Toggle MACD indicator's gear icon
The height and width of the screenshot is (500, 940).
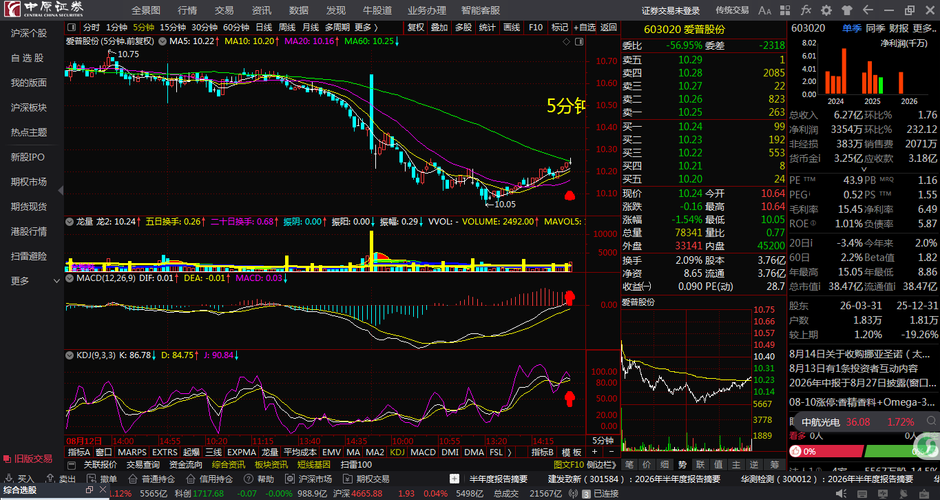(70, 278)
